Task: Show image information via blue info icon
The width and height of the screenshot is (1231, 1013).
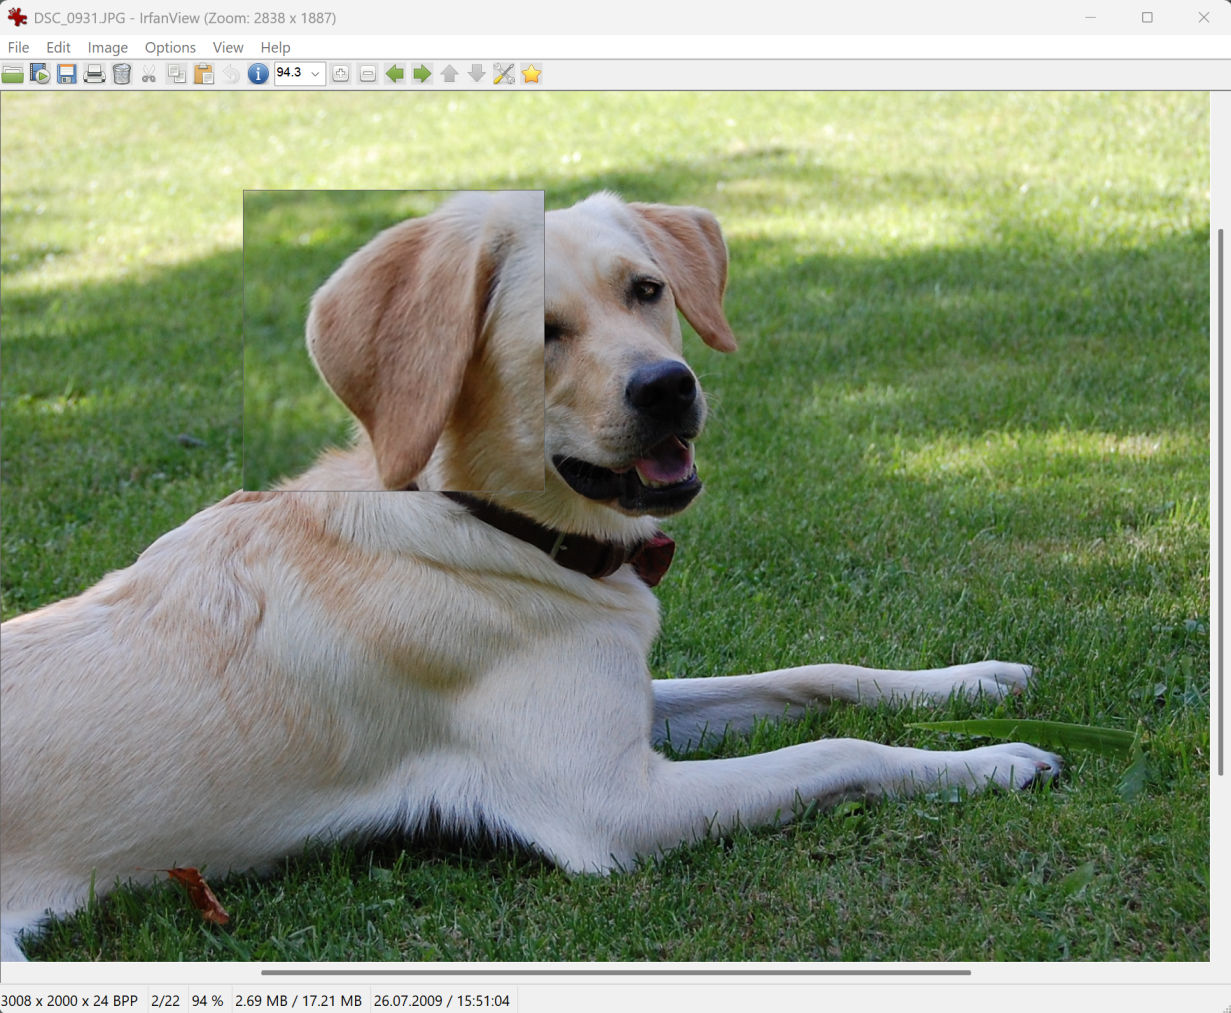Action: pyautogui.click(x=258, y=74)
